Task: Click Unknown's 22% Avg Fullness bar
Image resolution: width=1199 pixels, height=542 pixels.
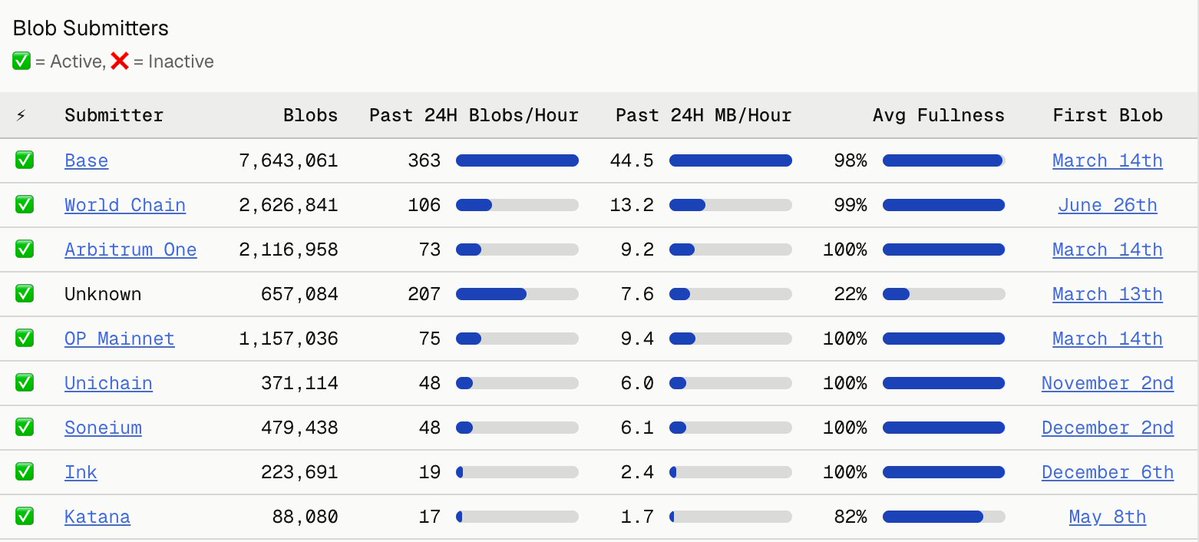Action: 944,294
